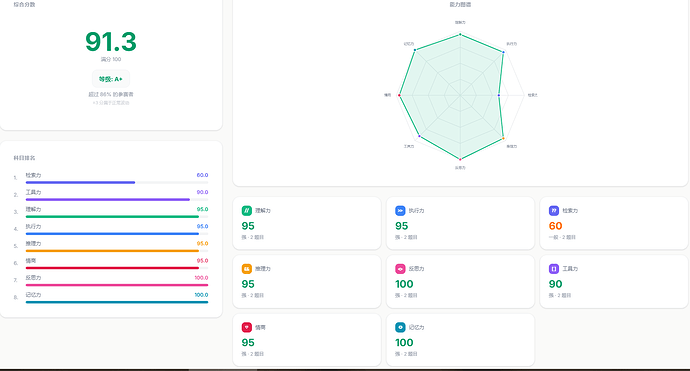
Task: Click the orange 推理力 ranking progress bar
Action: (117, 251)
